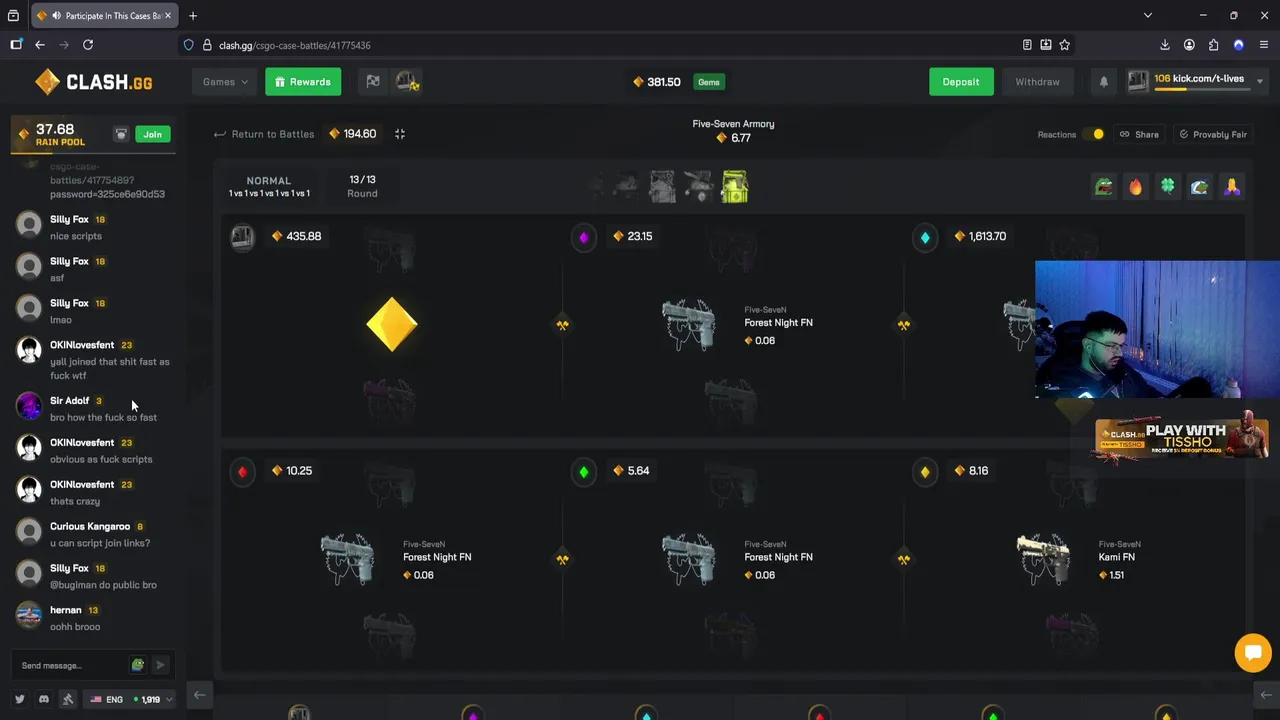Send the fire emoji reaction
Screen dimensions: 1280x720
click(1135, 187)
